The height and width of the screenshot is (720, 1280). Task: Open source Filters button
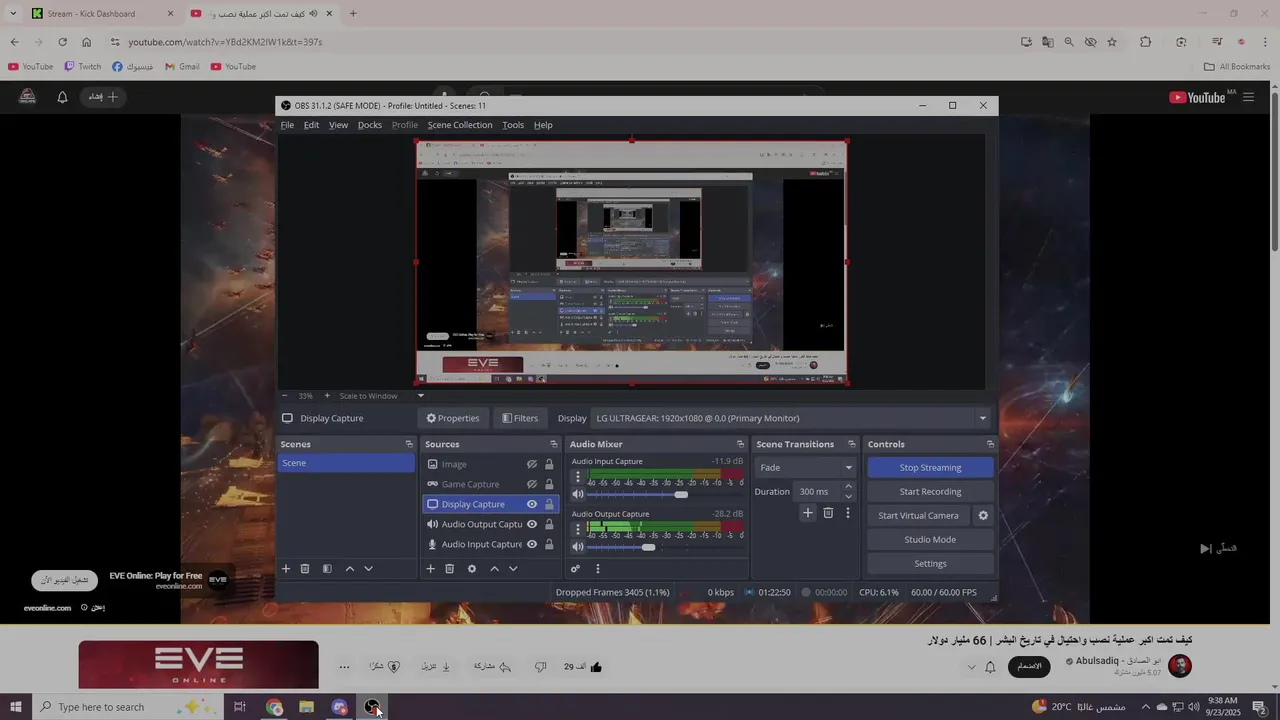click(520, 418)
